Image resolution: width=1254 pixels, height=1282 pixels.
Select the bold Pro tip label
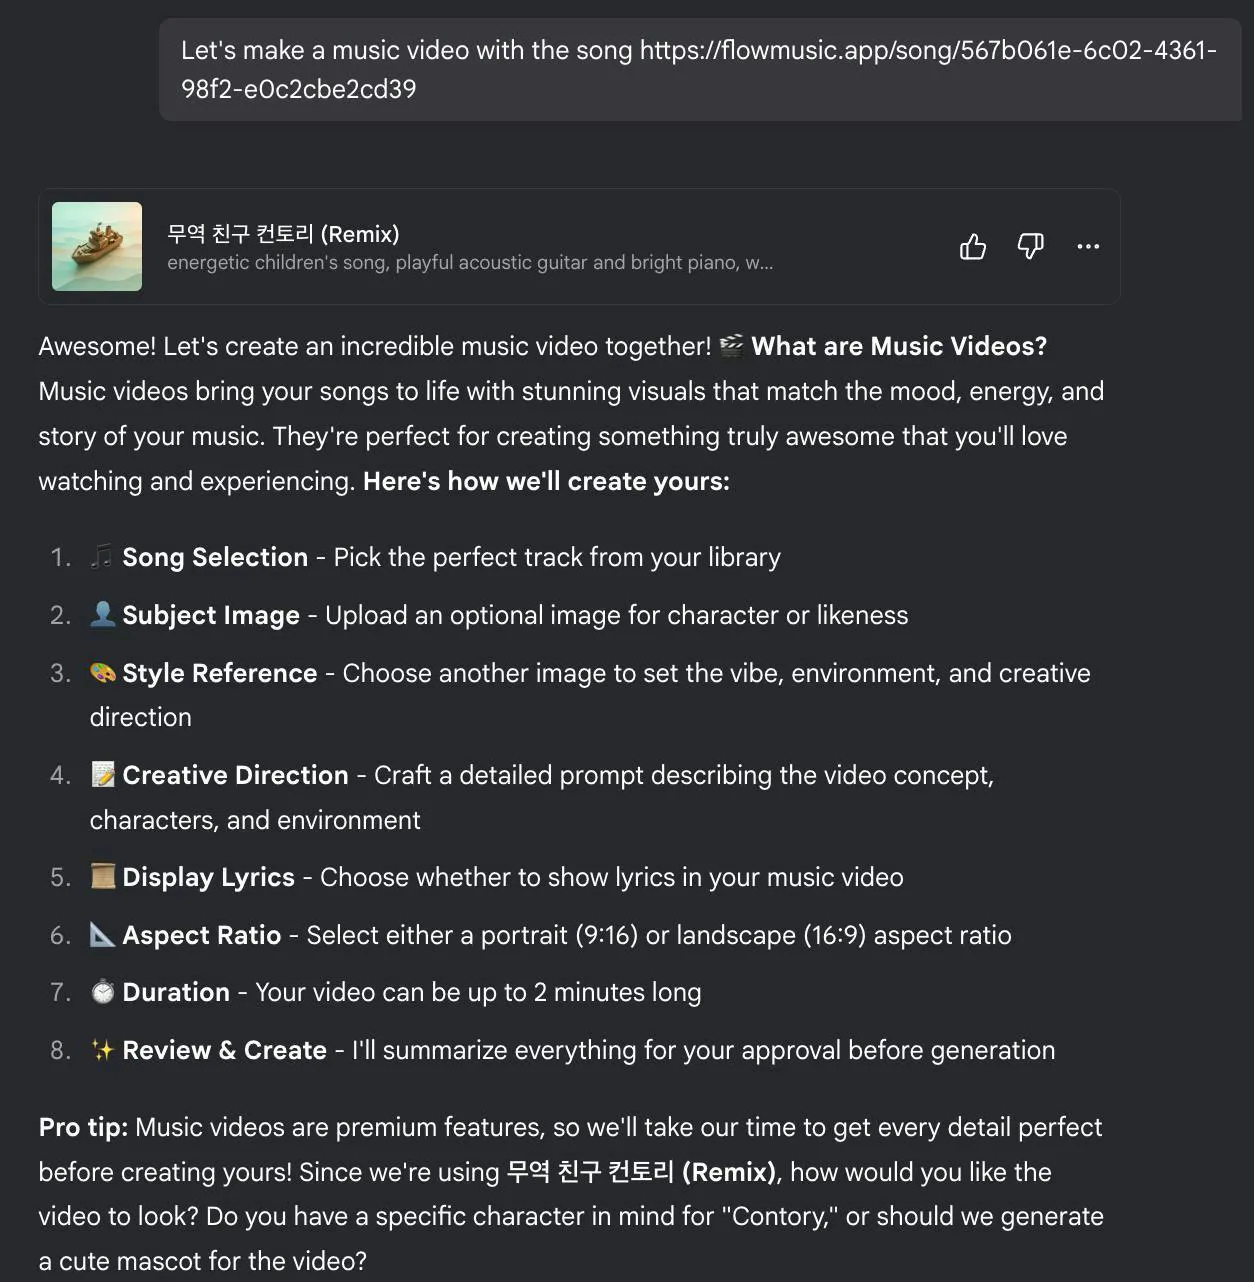83,1127
